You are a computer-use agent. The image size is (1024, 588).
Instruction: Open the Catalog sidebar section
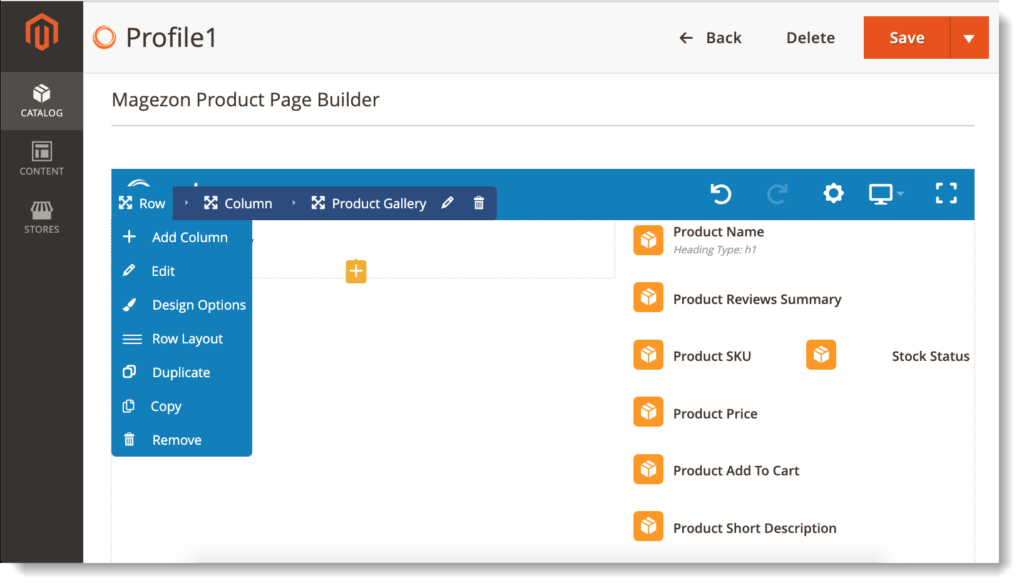[42, 101]
